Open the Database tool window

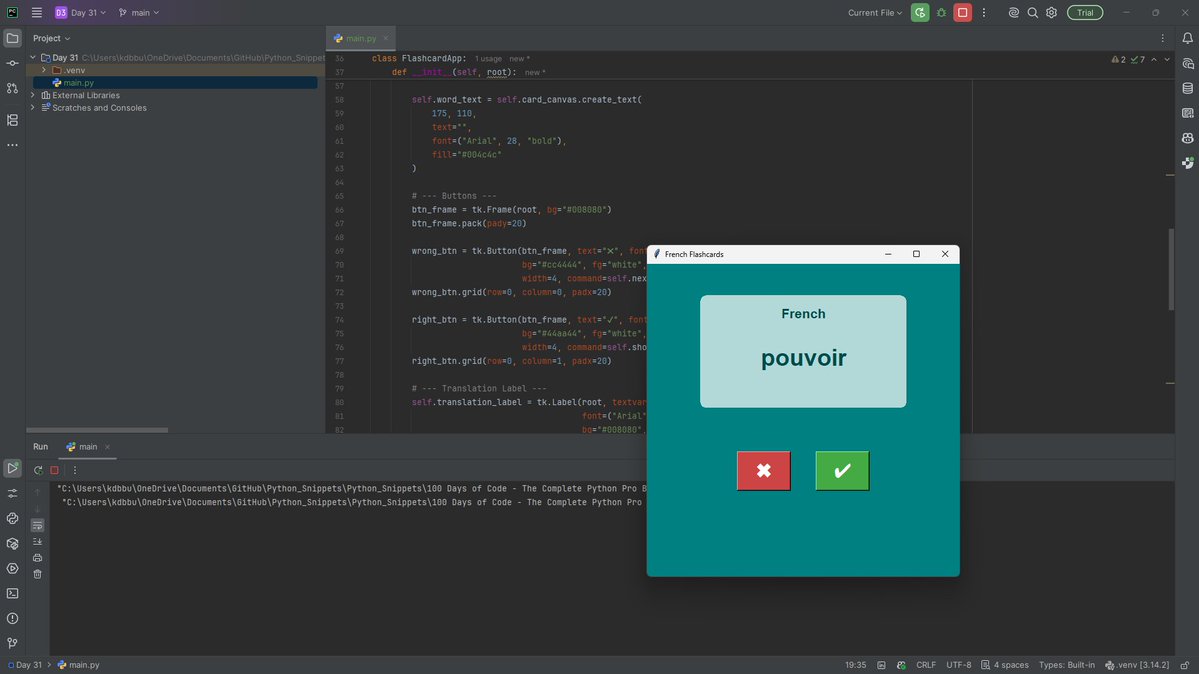tap(1188, 88)
